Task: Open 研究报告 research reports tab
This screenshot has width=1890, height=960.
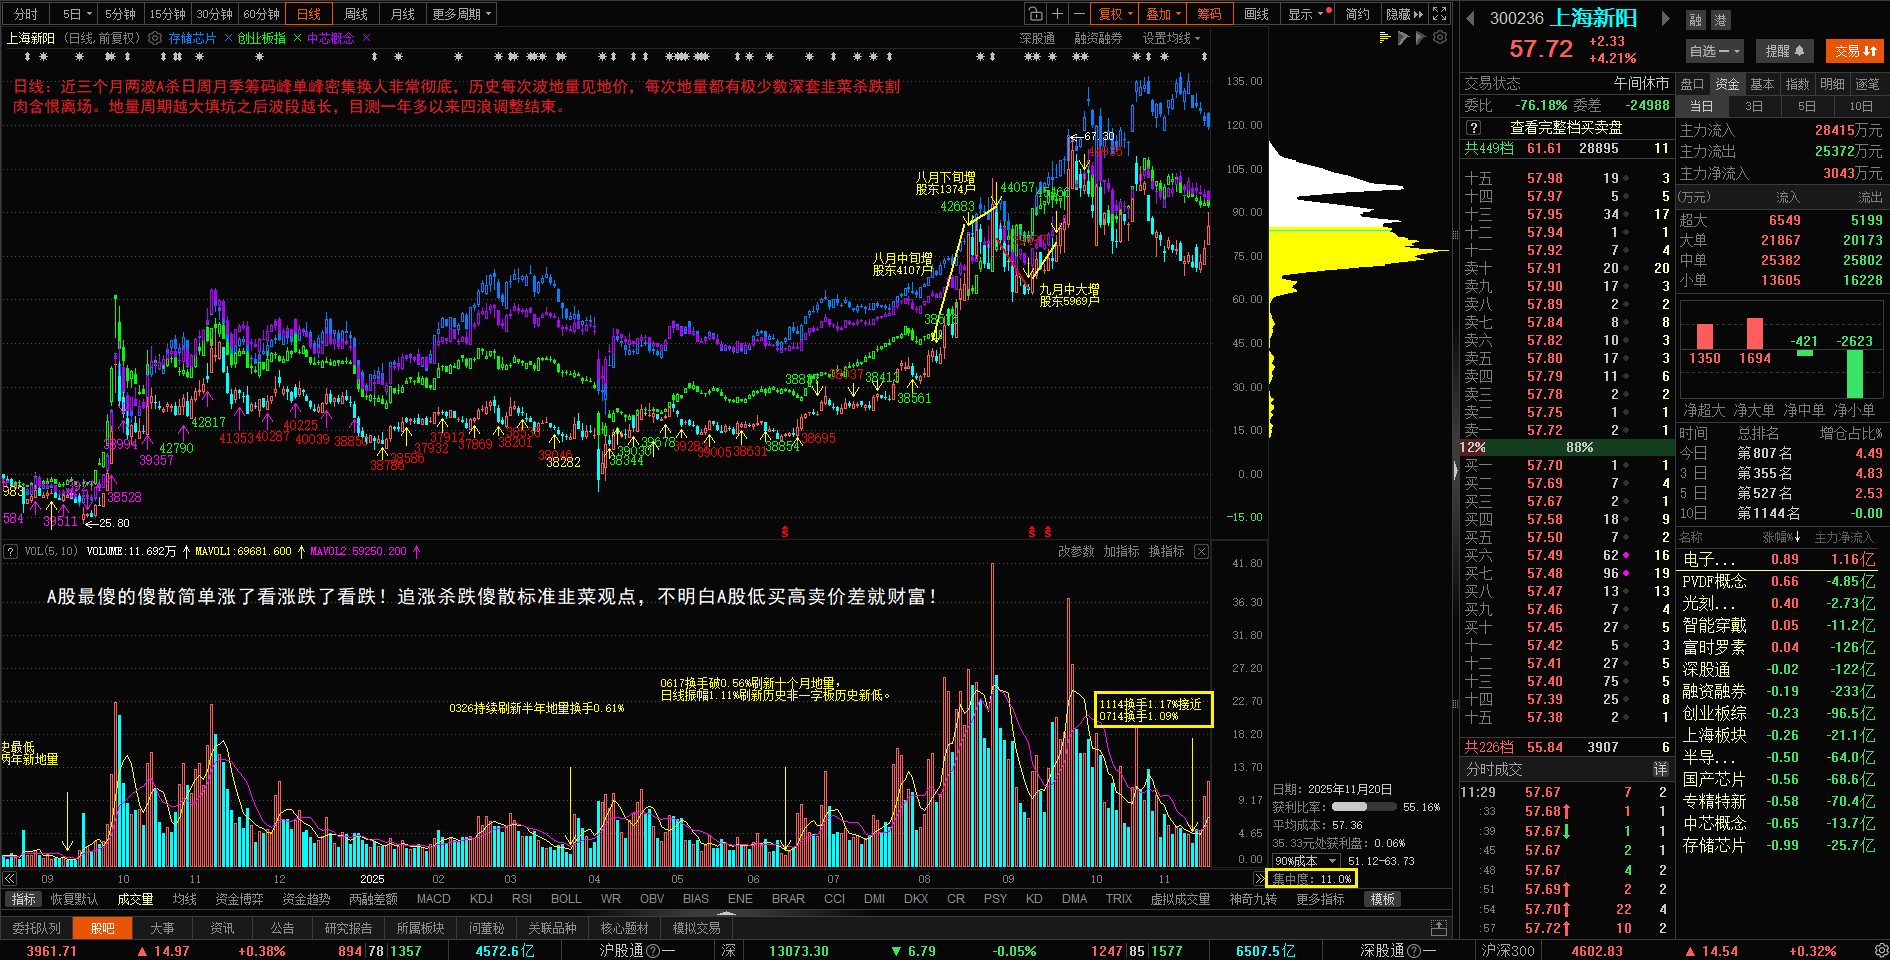Action: pos(348,928)
